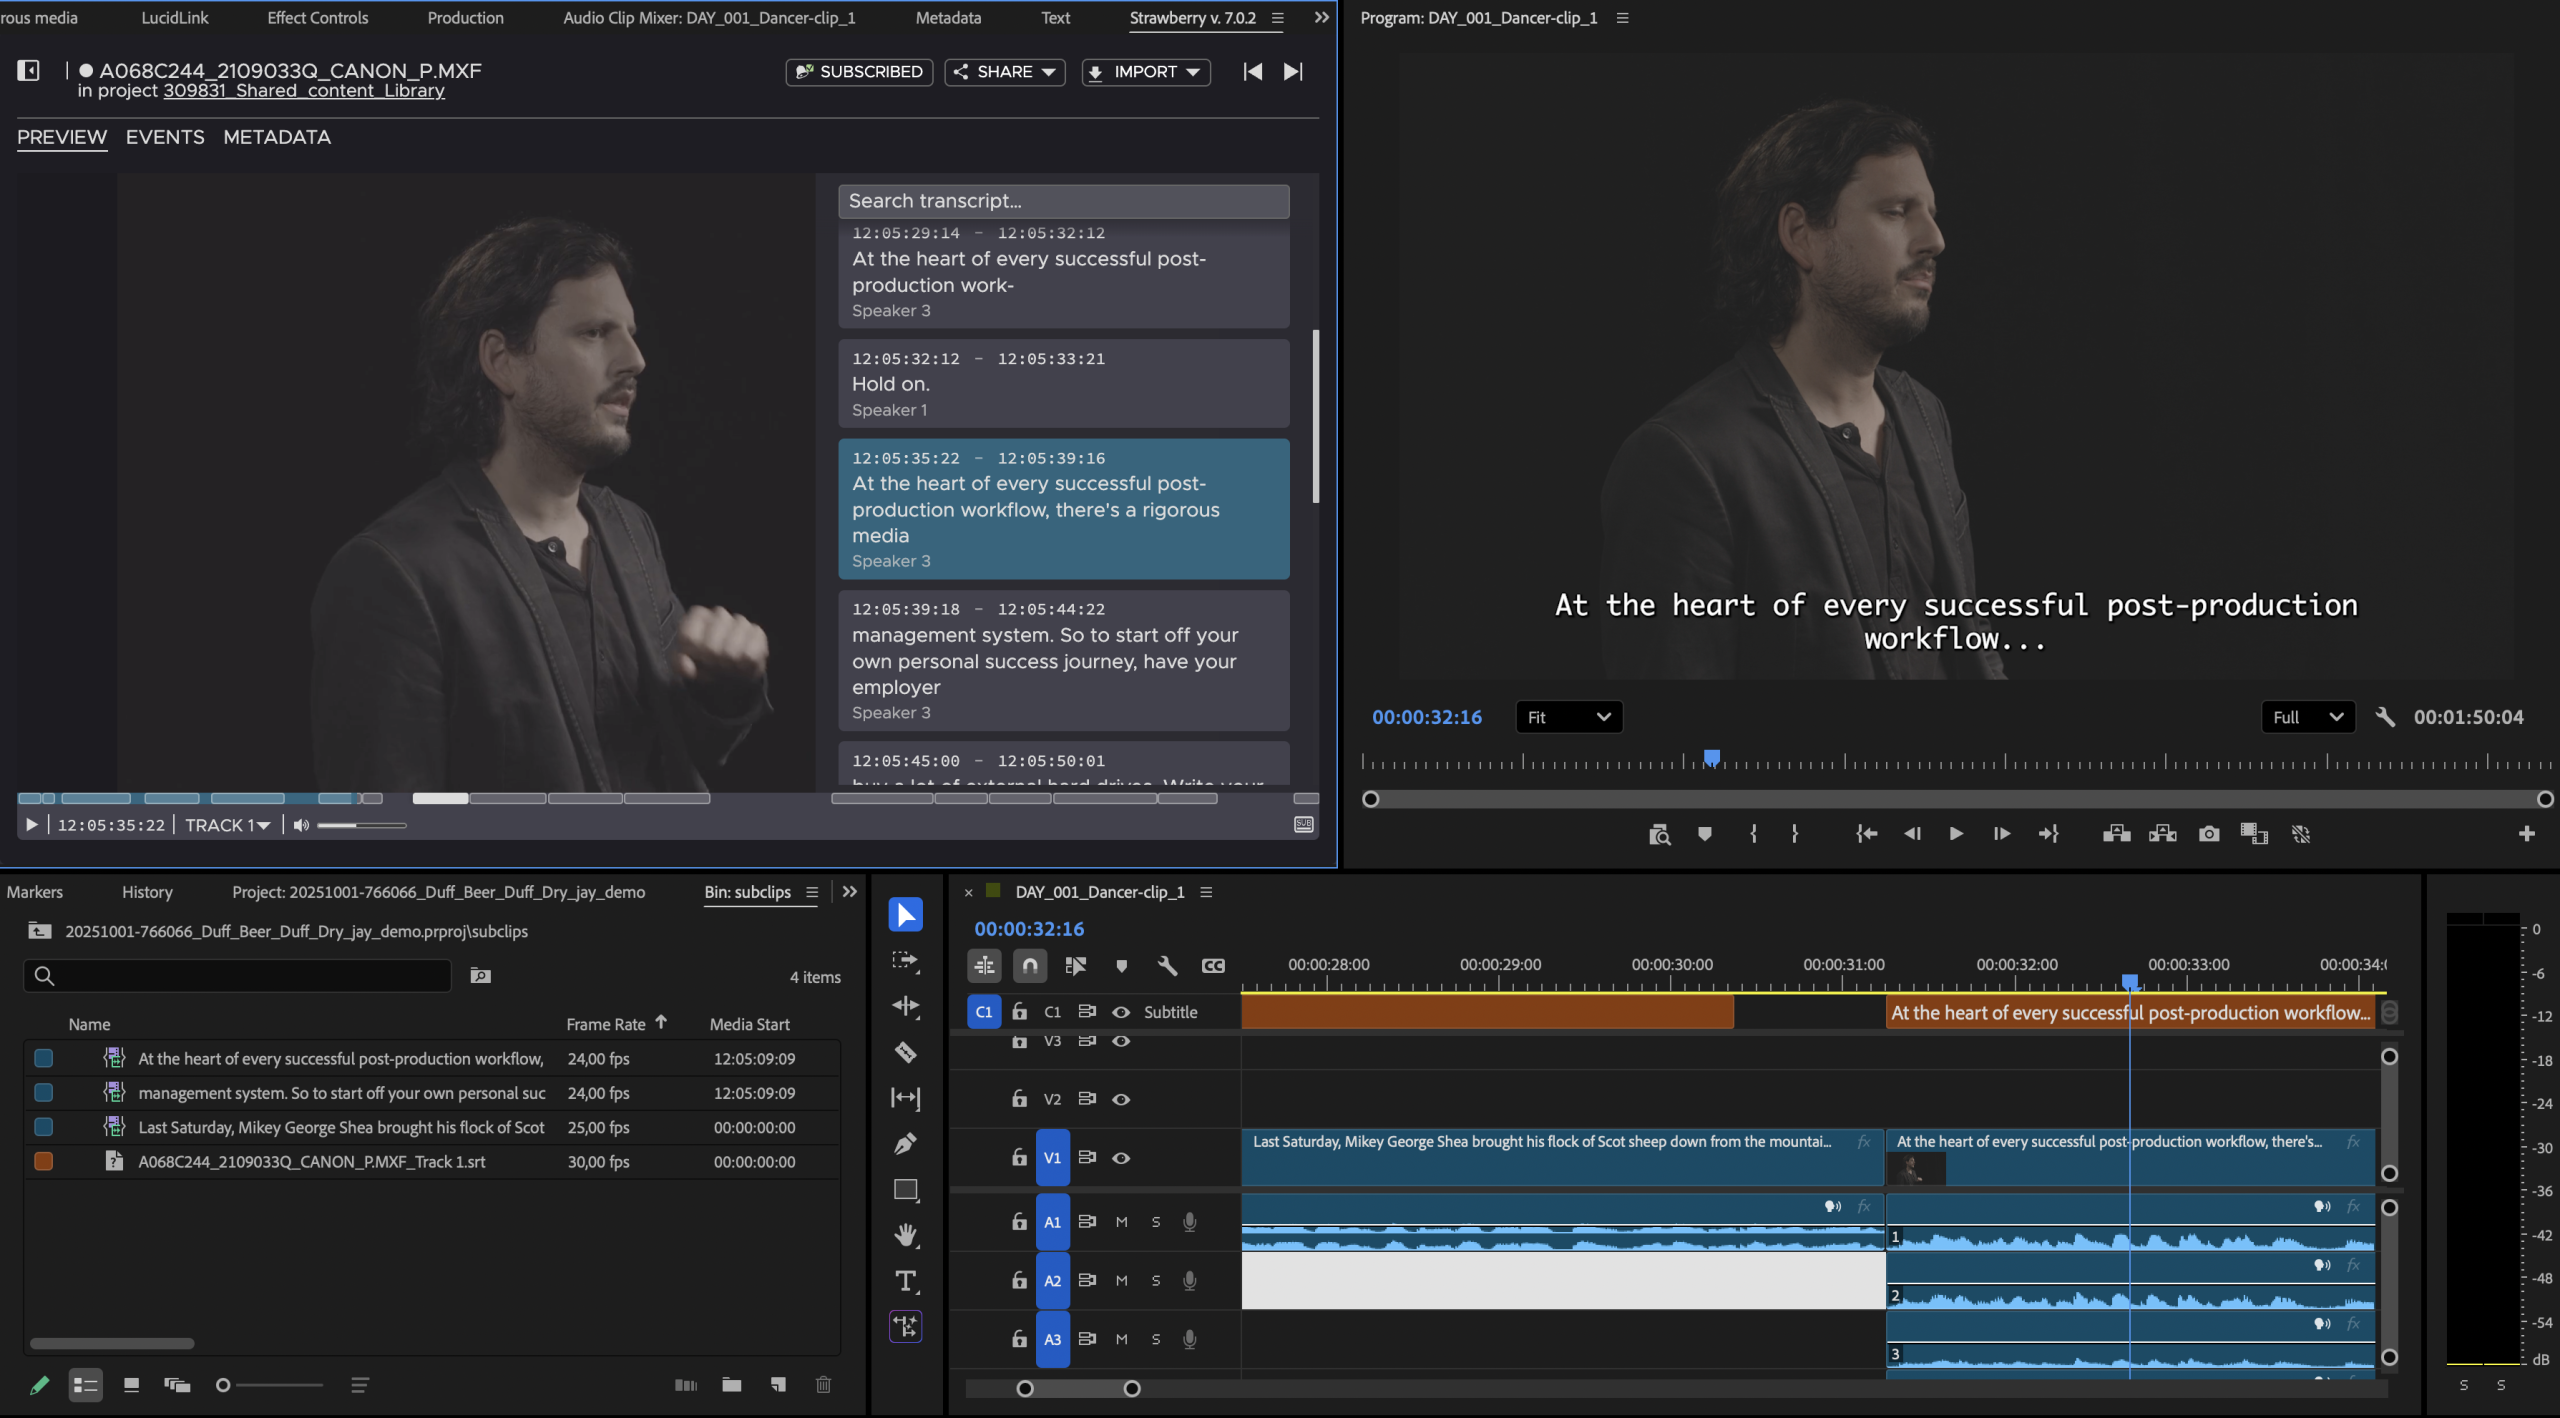Screen dimensions: 2560x1418
Task: Open the 309831_Shared_content_Library project link
Action: point(304,91)
